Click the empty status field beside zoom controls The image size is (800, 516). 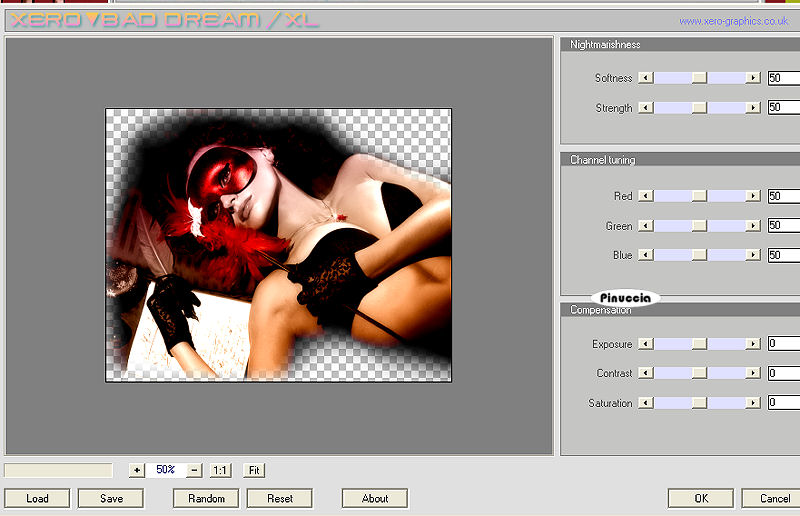pyautogui.click(x=58, y=470)
